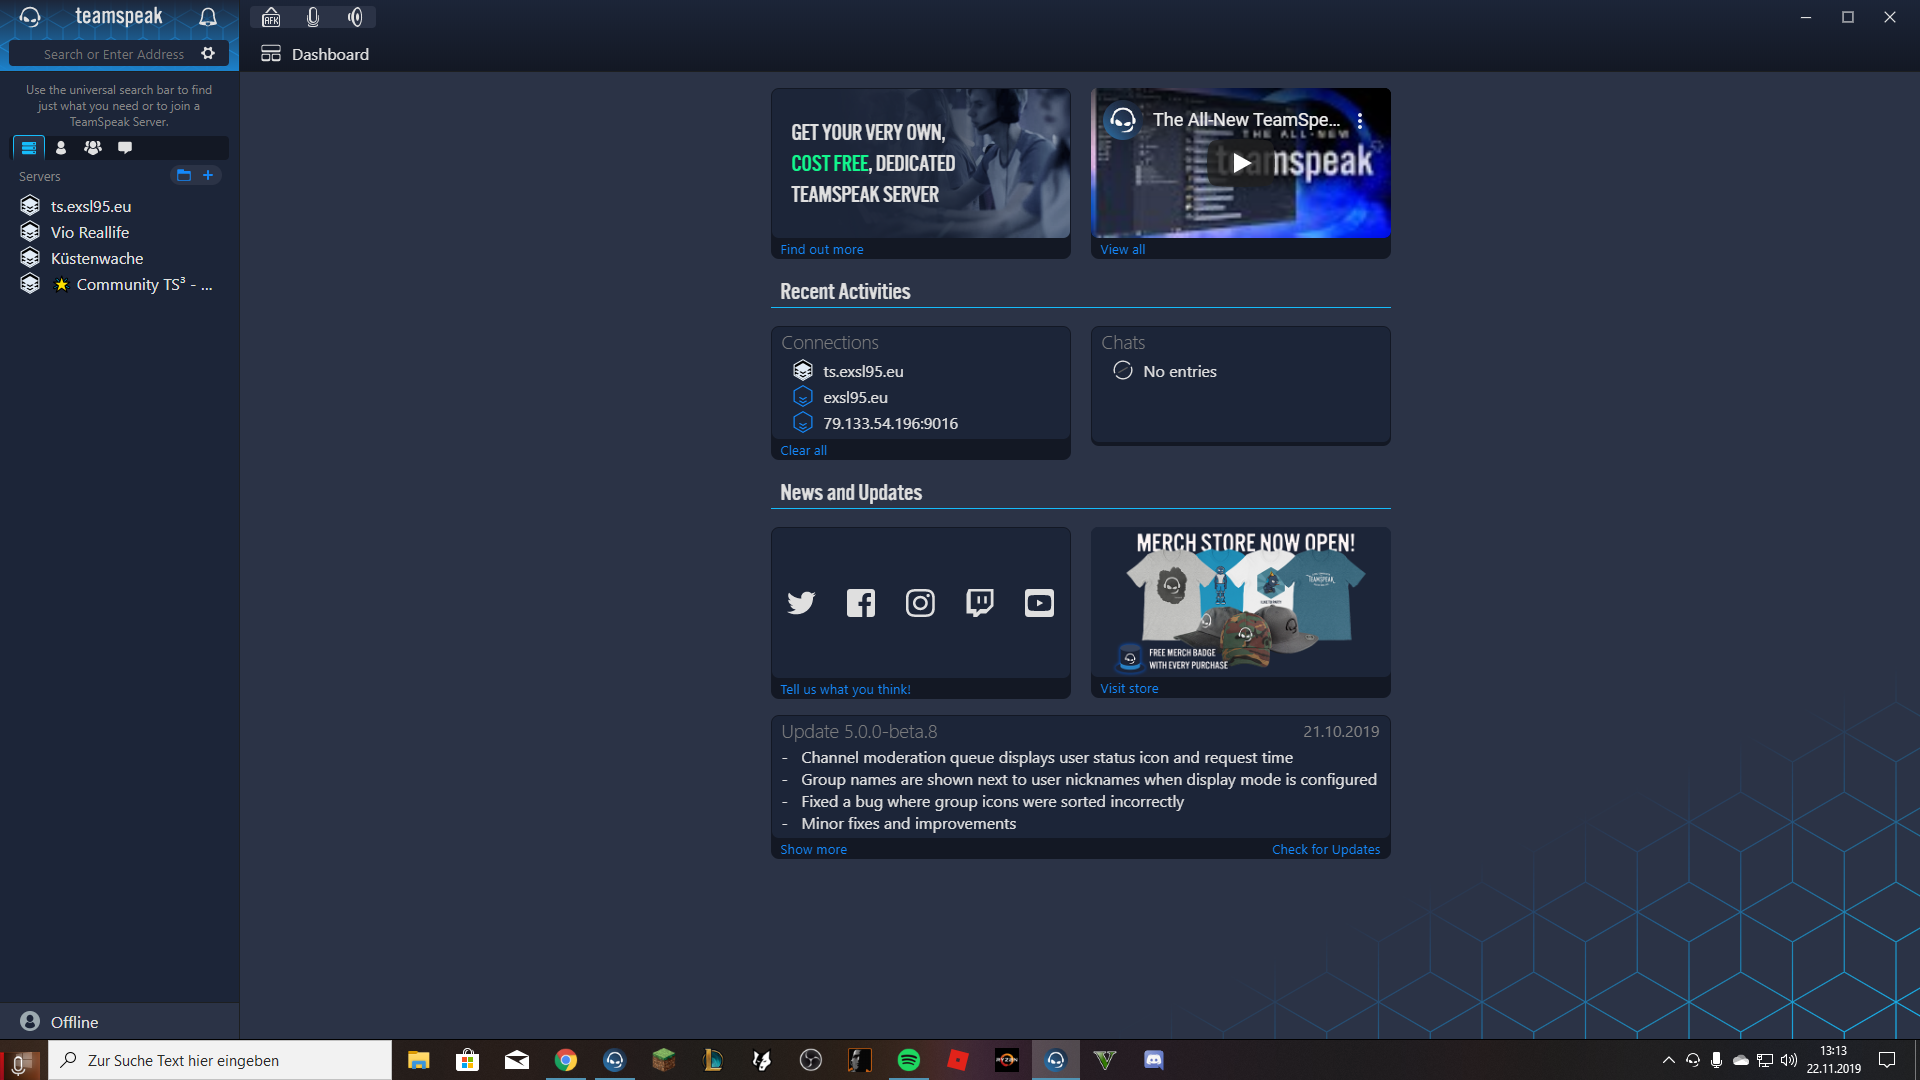Switch to the Groups tab
1920x1080 pixels.
[x=93, y=148]
